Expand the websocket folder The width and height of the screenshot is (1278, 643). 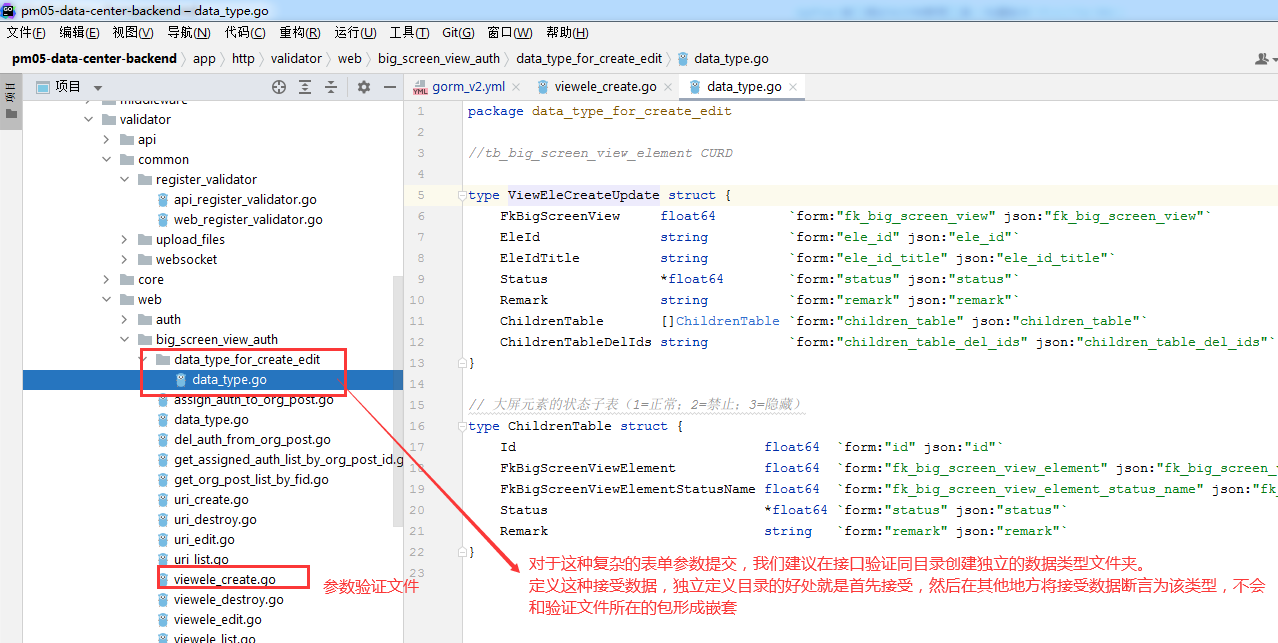[x=125, y=259]
